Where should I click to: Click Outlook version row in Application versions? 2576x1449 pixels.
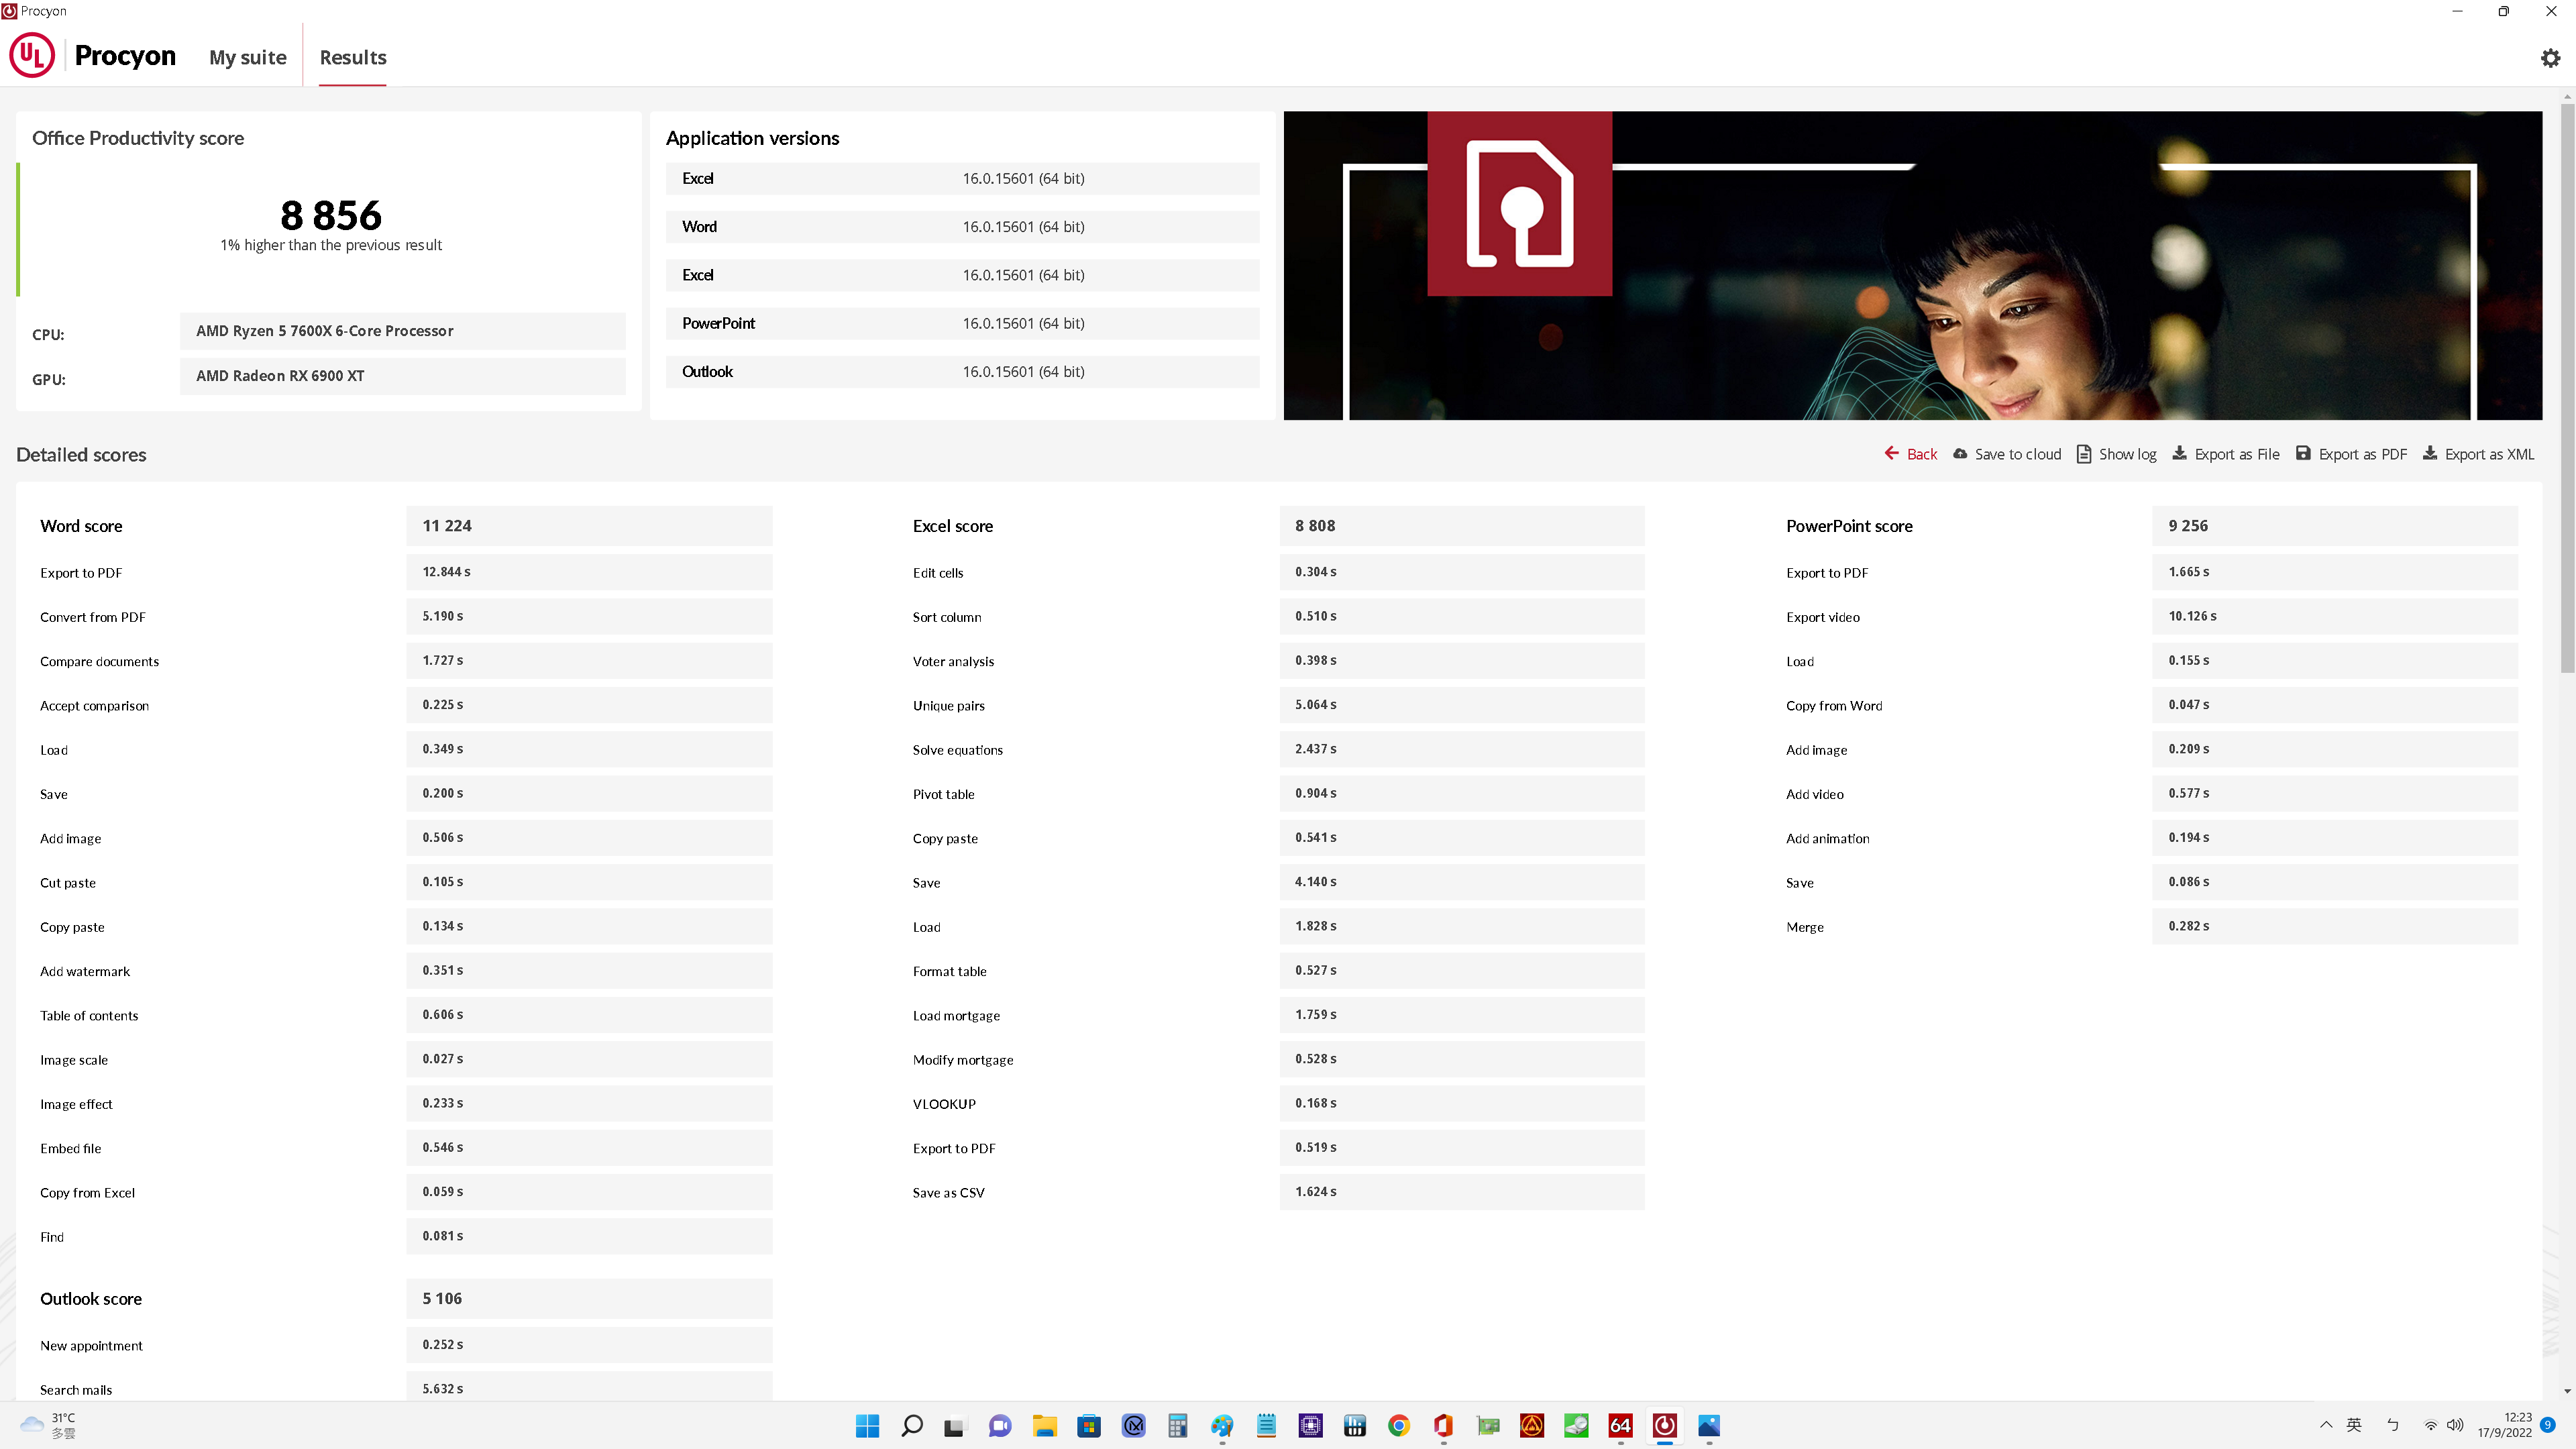tap(962, 372)
